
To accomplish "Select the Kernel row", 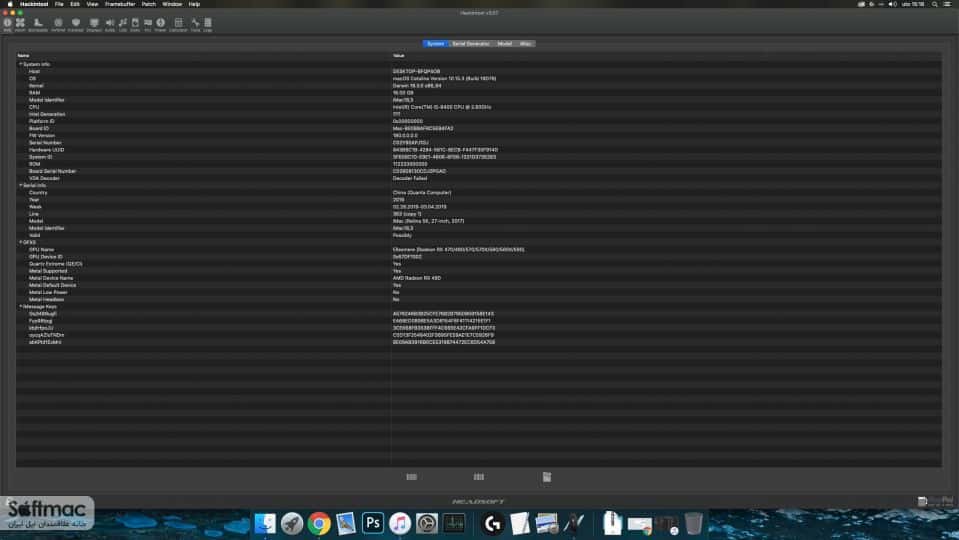I will pyautogui.click(x=479, y=86).
